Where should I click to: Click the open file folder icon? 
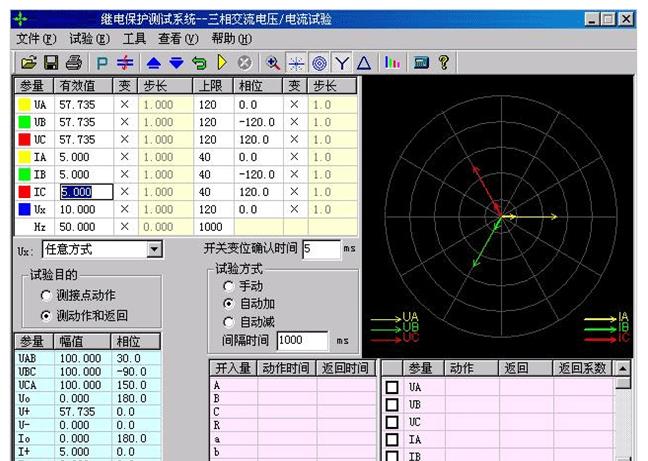29,63
